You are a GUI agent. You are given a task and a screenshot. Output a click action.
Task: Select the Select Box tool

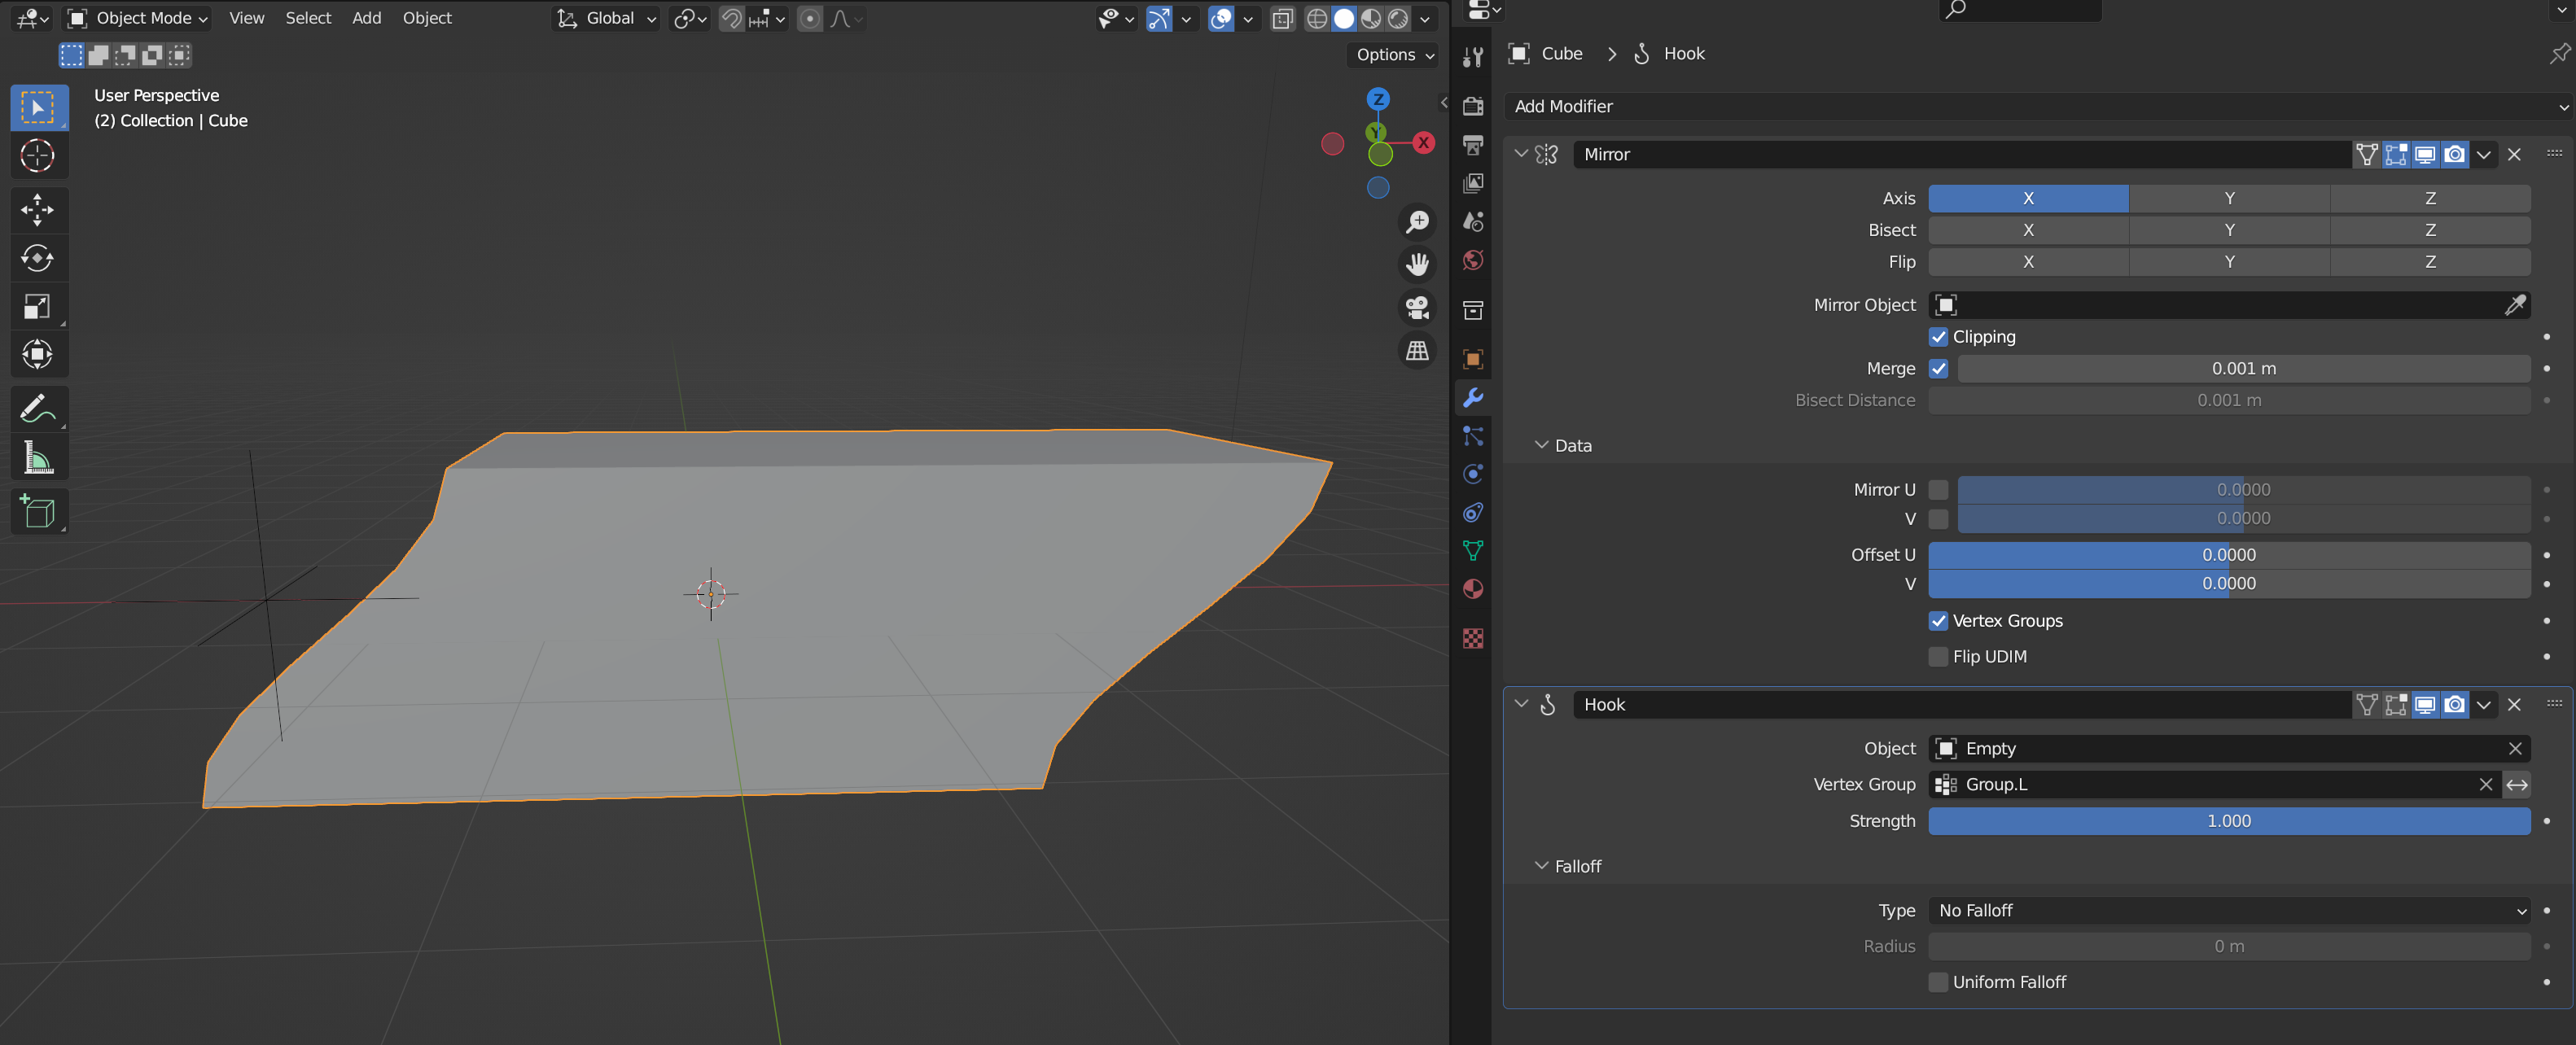coord(39,107)
